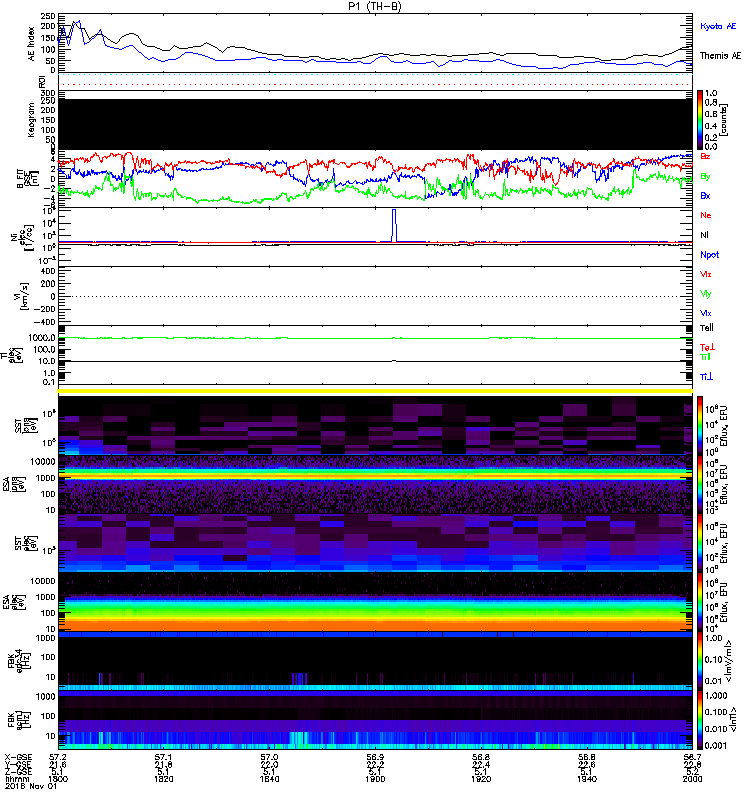This screenshot has height=800, width=750.
Task: Click the Npot density spike near 1900
Action: pos(394,225)
